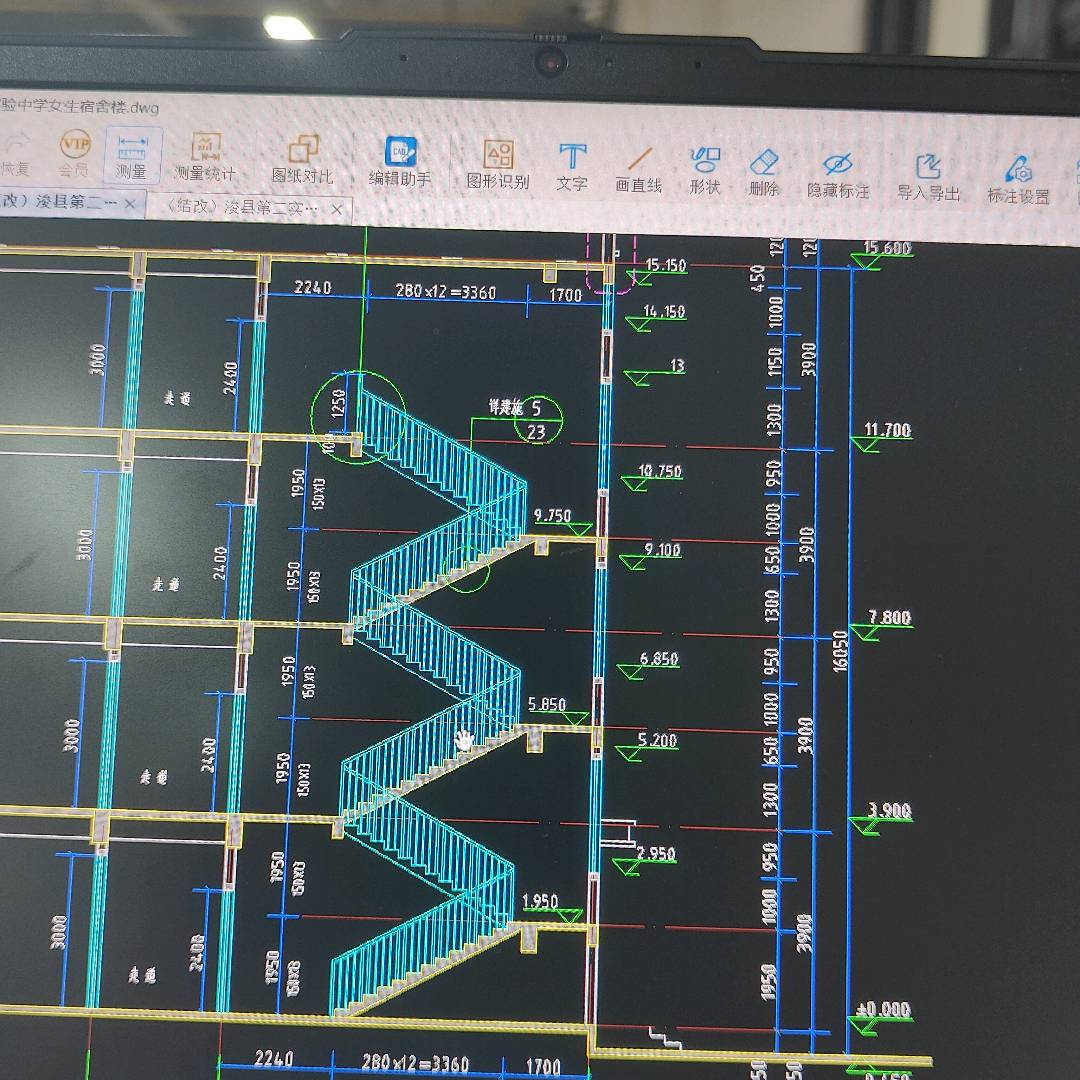Click the 5/23 detail callout bubble
The width and height of the screenshot is (1080, 1080).
(538, 419)
